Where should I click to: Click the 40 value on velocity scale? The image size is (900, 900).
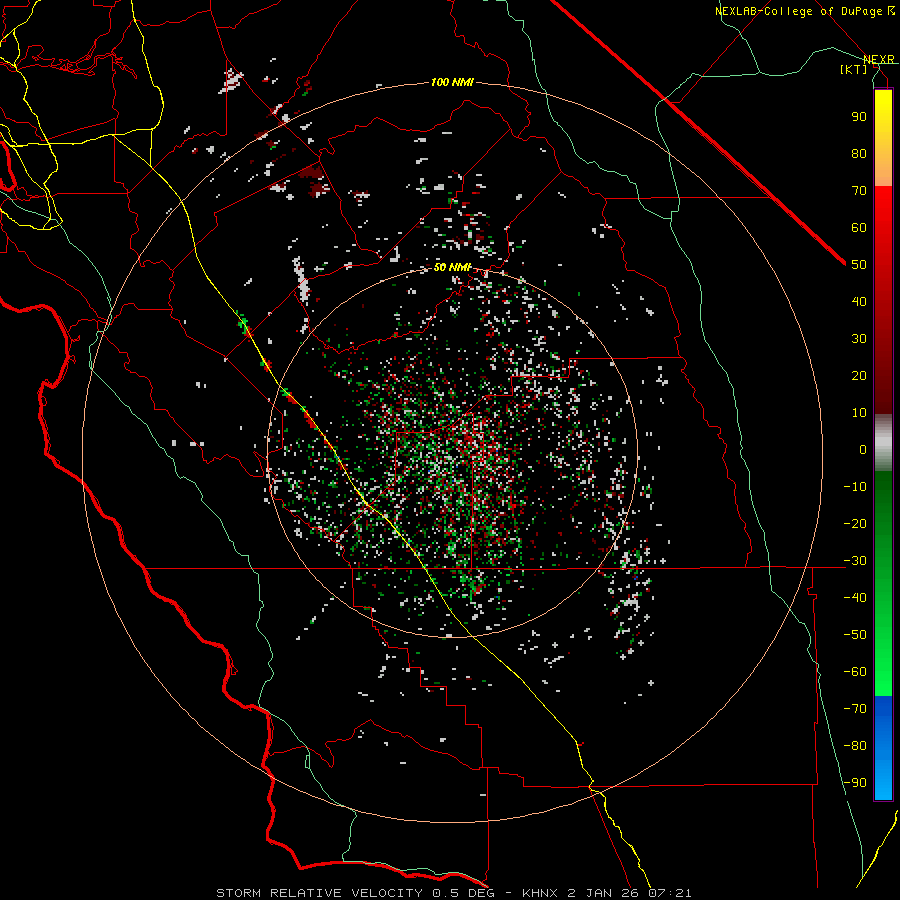[859, 301]
